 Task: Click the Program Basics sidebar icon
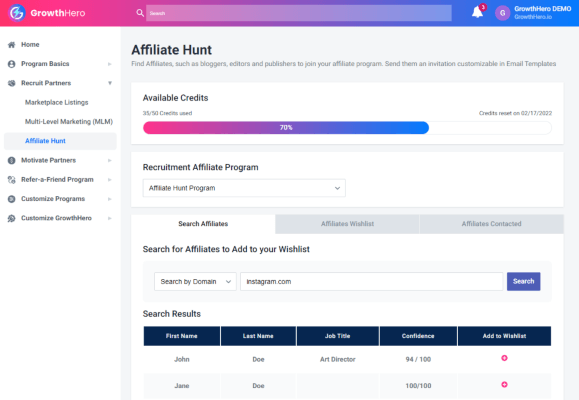[11, 64]
